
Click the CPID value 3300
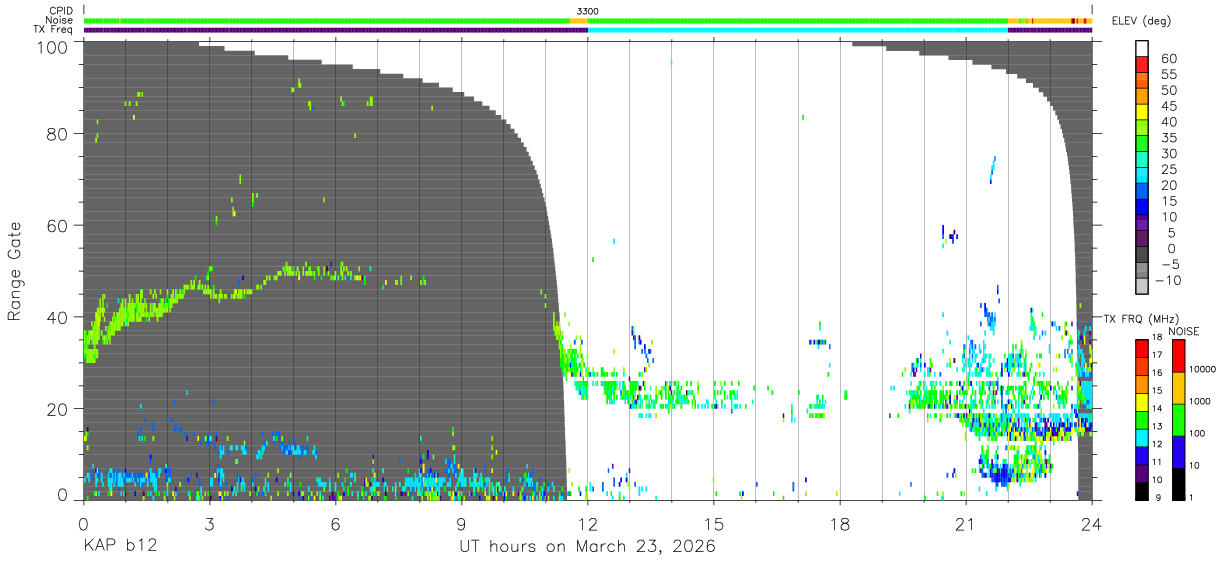coord(587,10)
